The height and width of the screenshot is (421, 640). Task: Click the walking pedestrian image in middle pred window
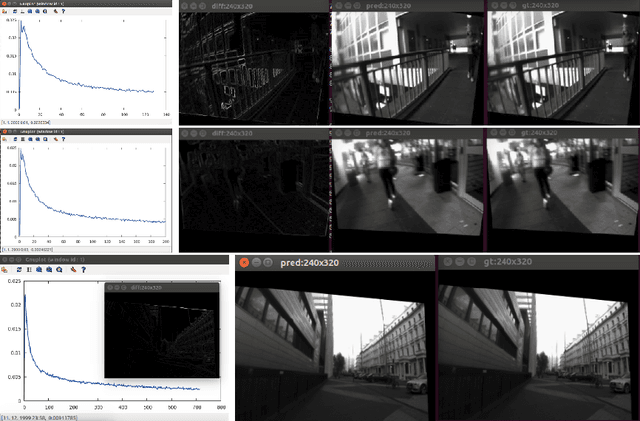(407, 194)
